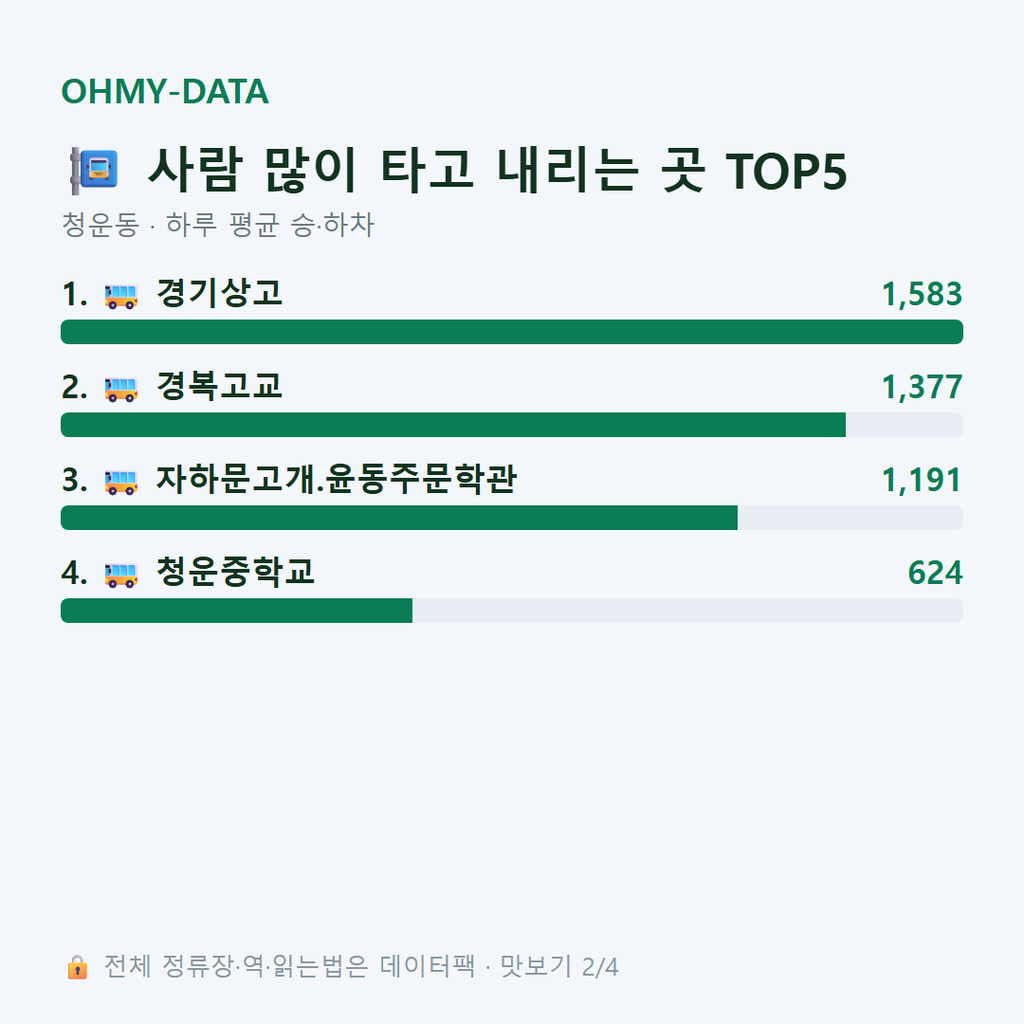The width and height of the screenshot is (1024, 1024).
Task: Click the bus icon beside 자하문고개.윤동주문학관
Action: pyautogui.click(x=121, y=482)
